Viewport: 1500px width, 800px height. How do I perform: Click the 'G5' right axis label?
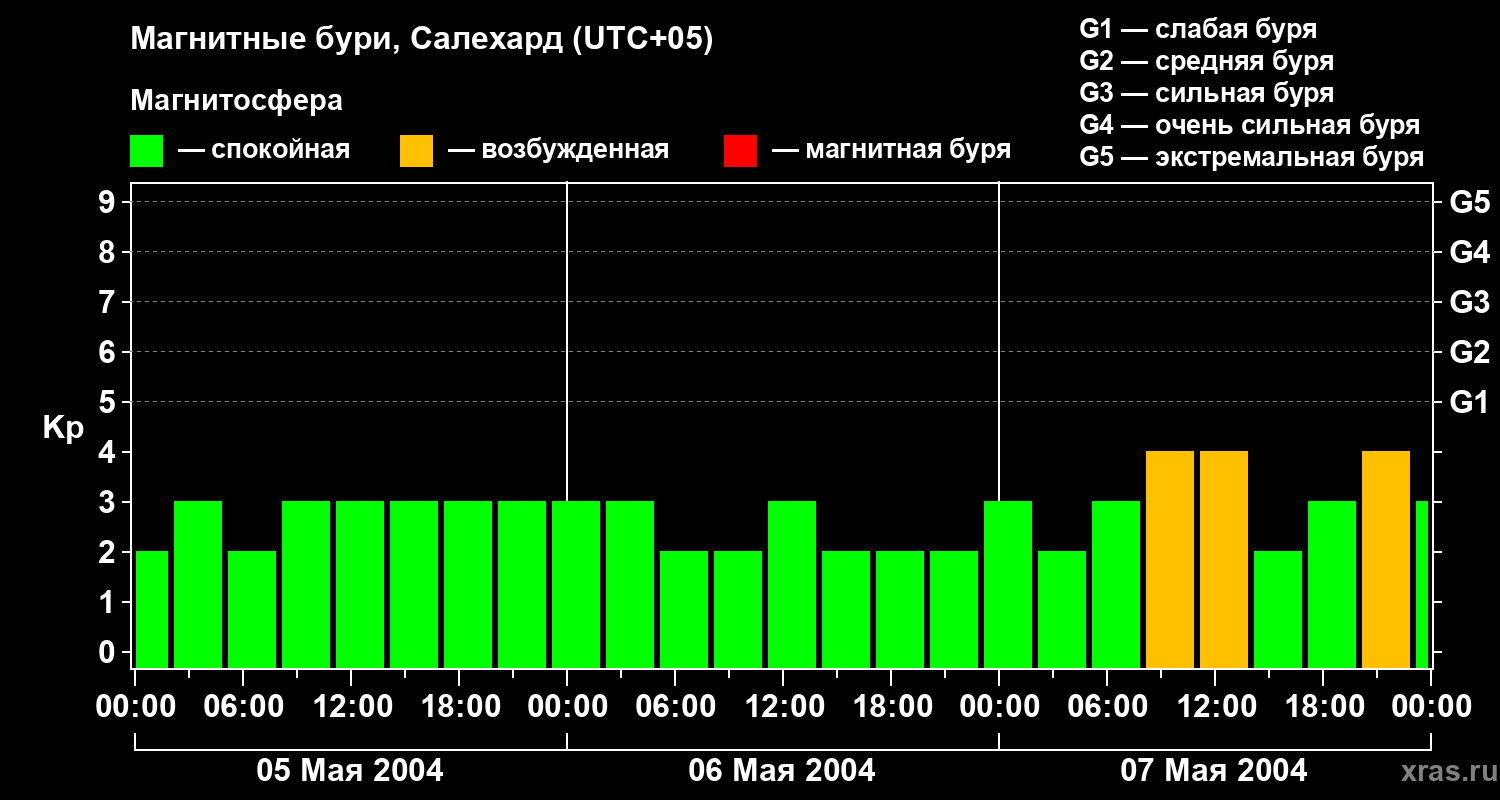point(1470,202)
